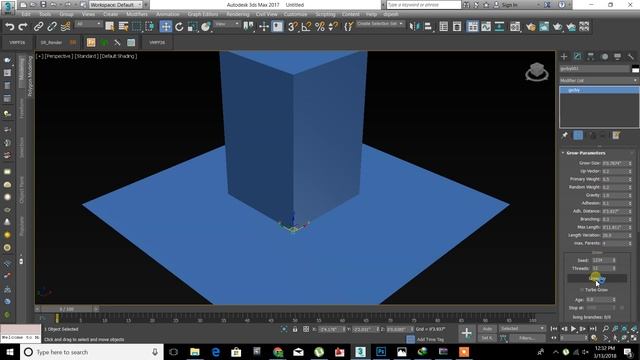Click the Key Filters button
The image size is (640, 360).
pos(527,338)
